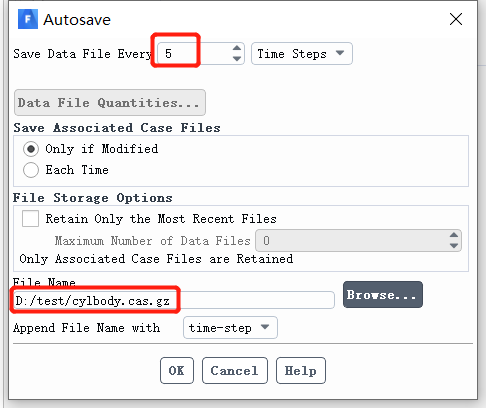Screen dimensions: 486x408
Task: Click the File Name path field
Action: [x=174, y=300]
